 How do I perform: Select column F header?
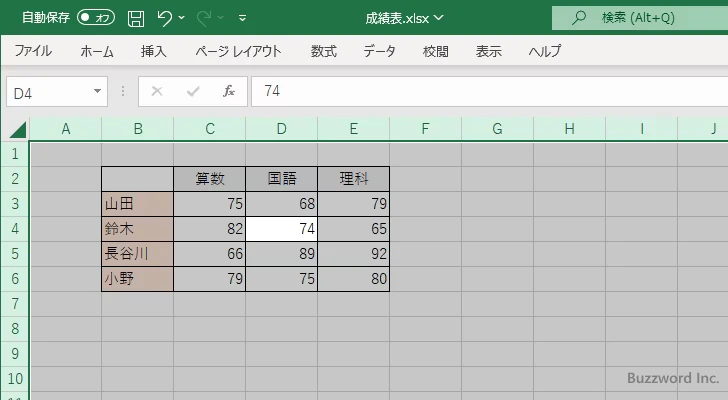(x=425, y=129)
